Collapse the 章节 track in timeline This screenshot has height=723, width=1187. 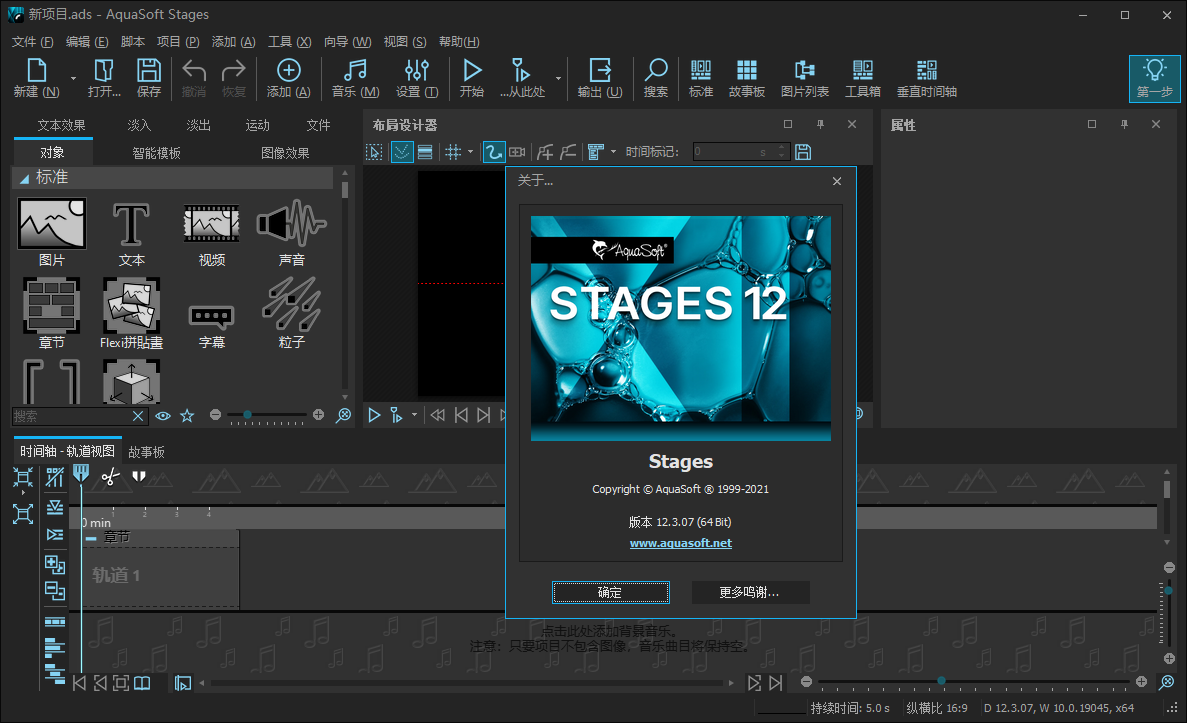tap(91, 538)
